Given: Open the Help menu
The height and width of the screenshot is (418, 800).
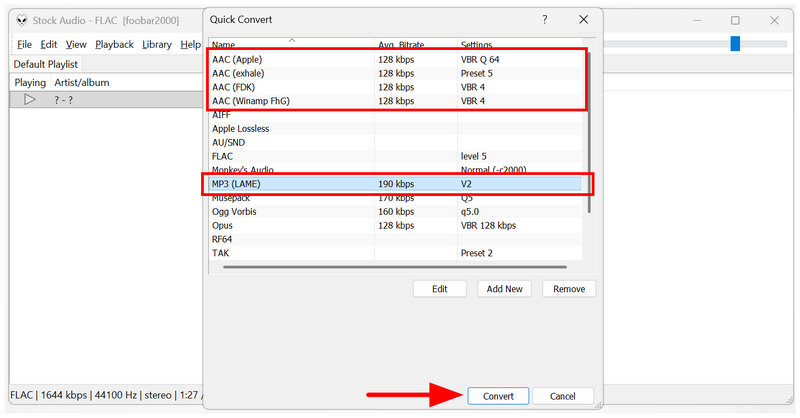Looking at the screenshot, I should coord(190,44).
